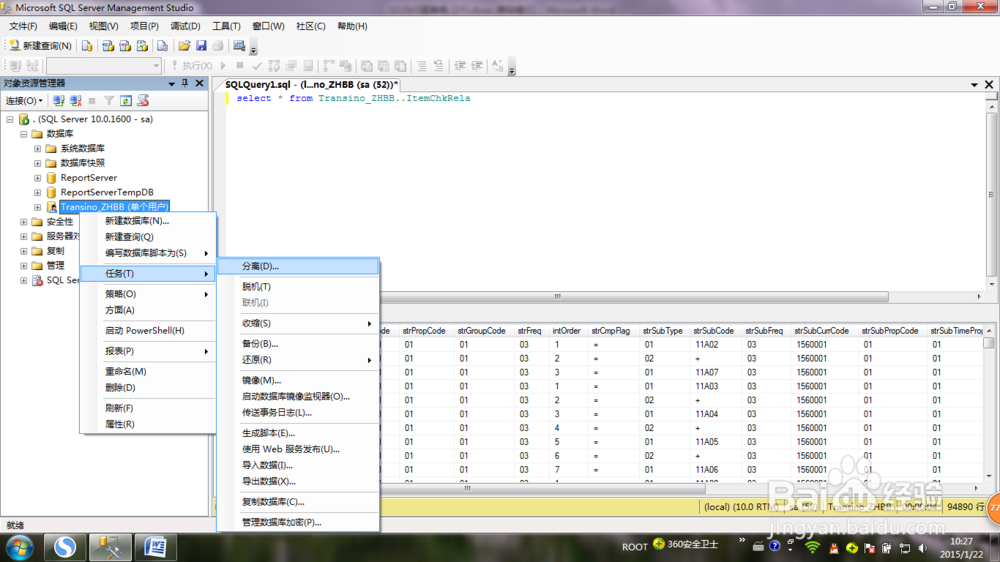Open the 帮助(H) menu

coord(352,26)
